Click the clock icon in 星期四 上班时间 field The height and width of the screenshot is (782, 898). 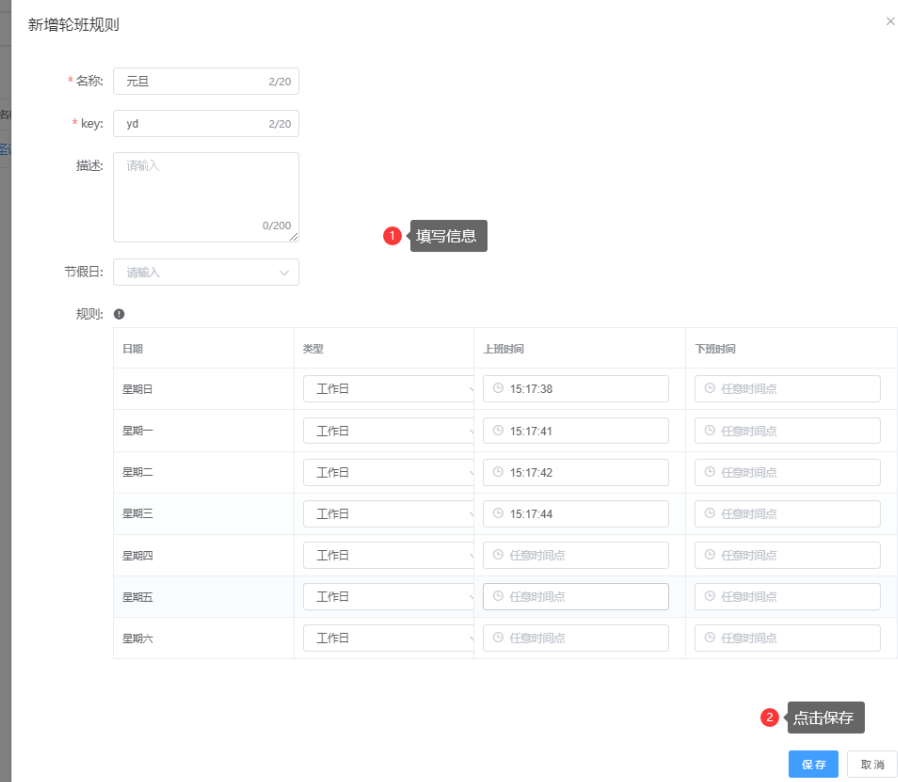click(498, 555)
